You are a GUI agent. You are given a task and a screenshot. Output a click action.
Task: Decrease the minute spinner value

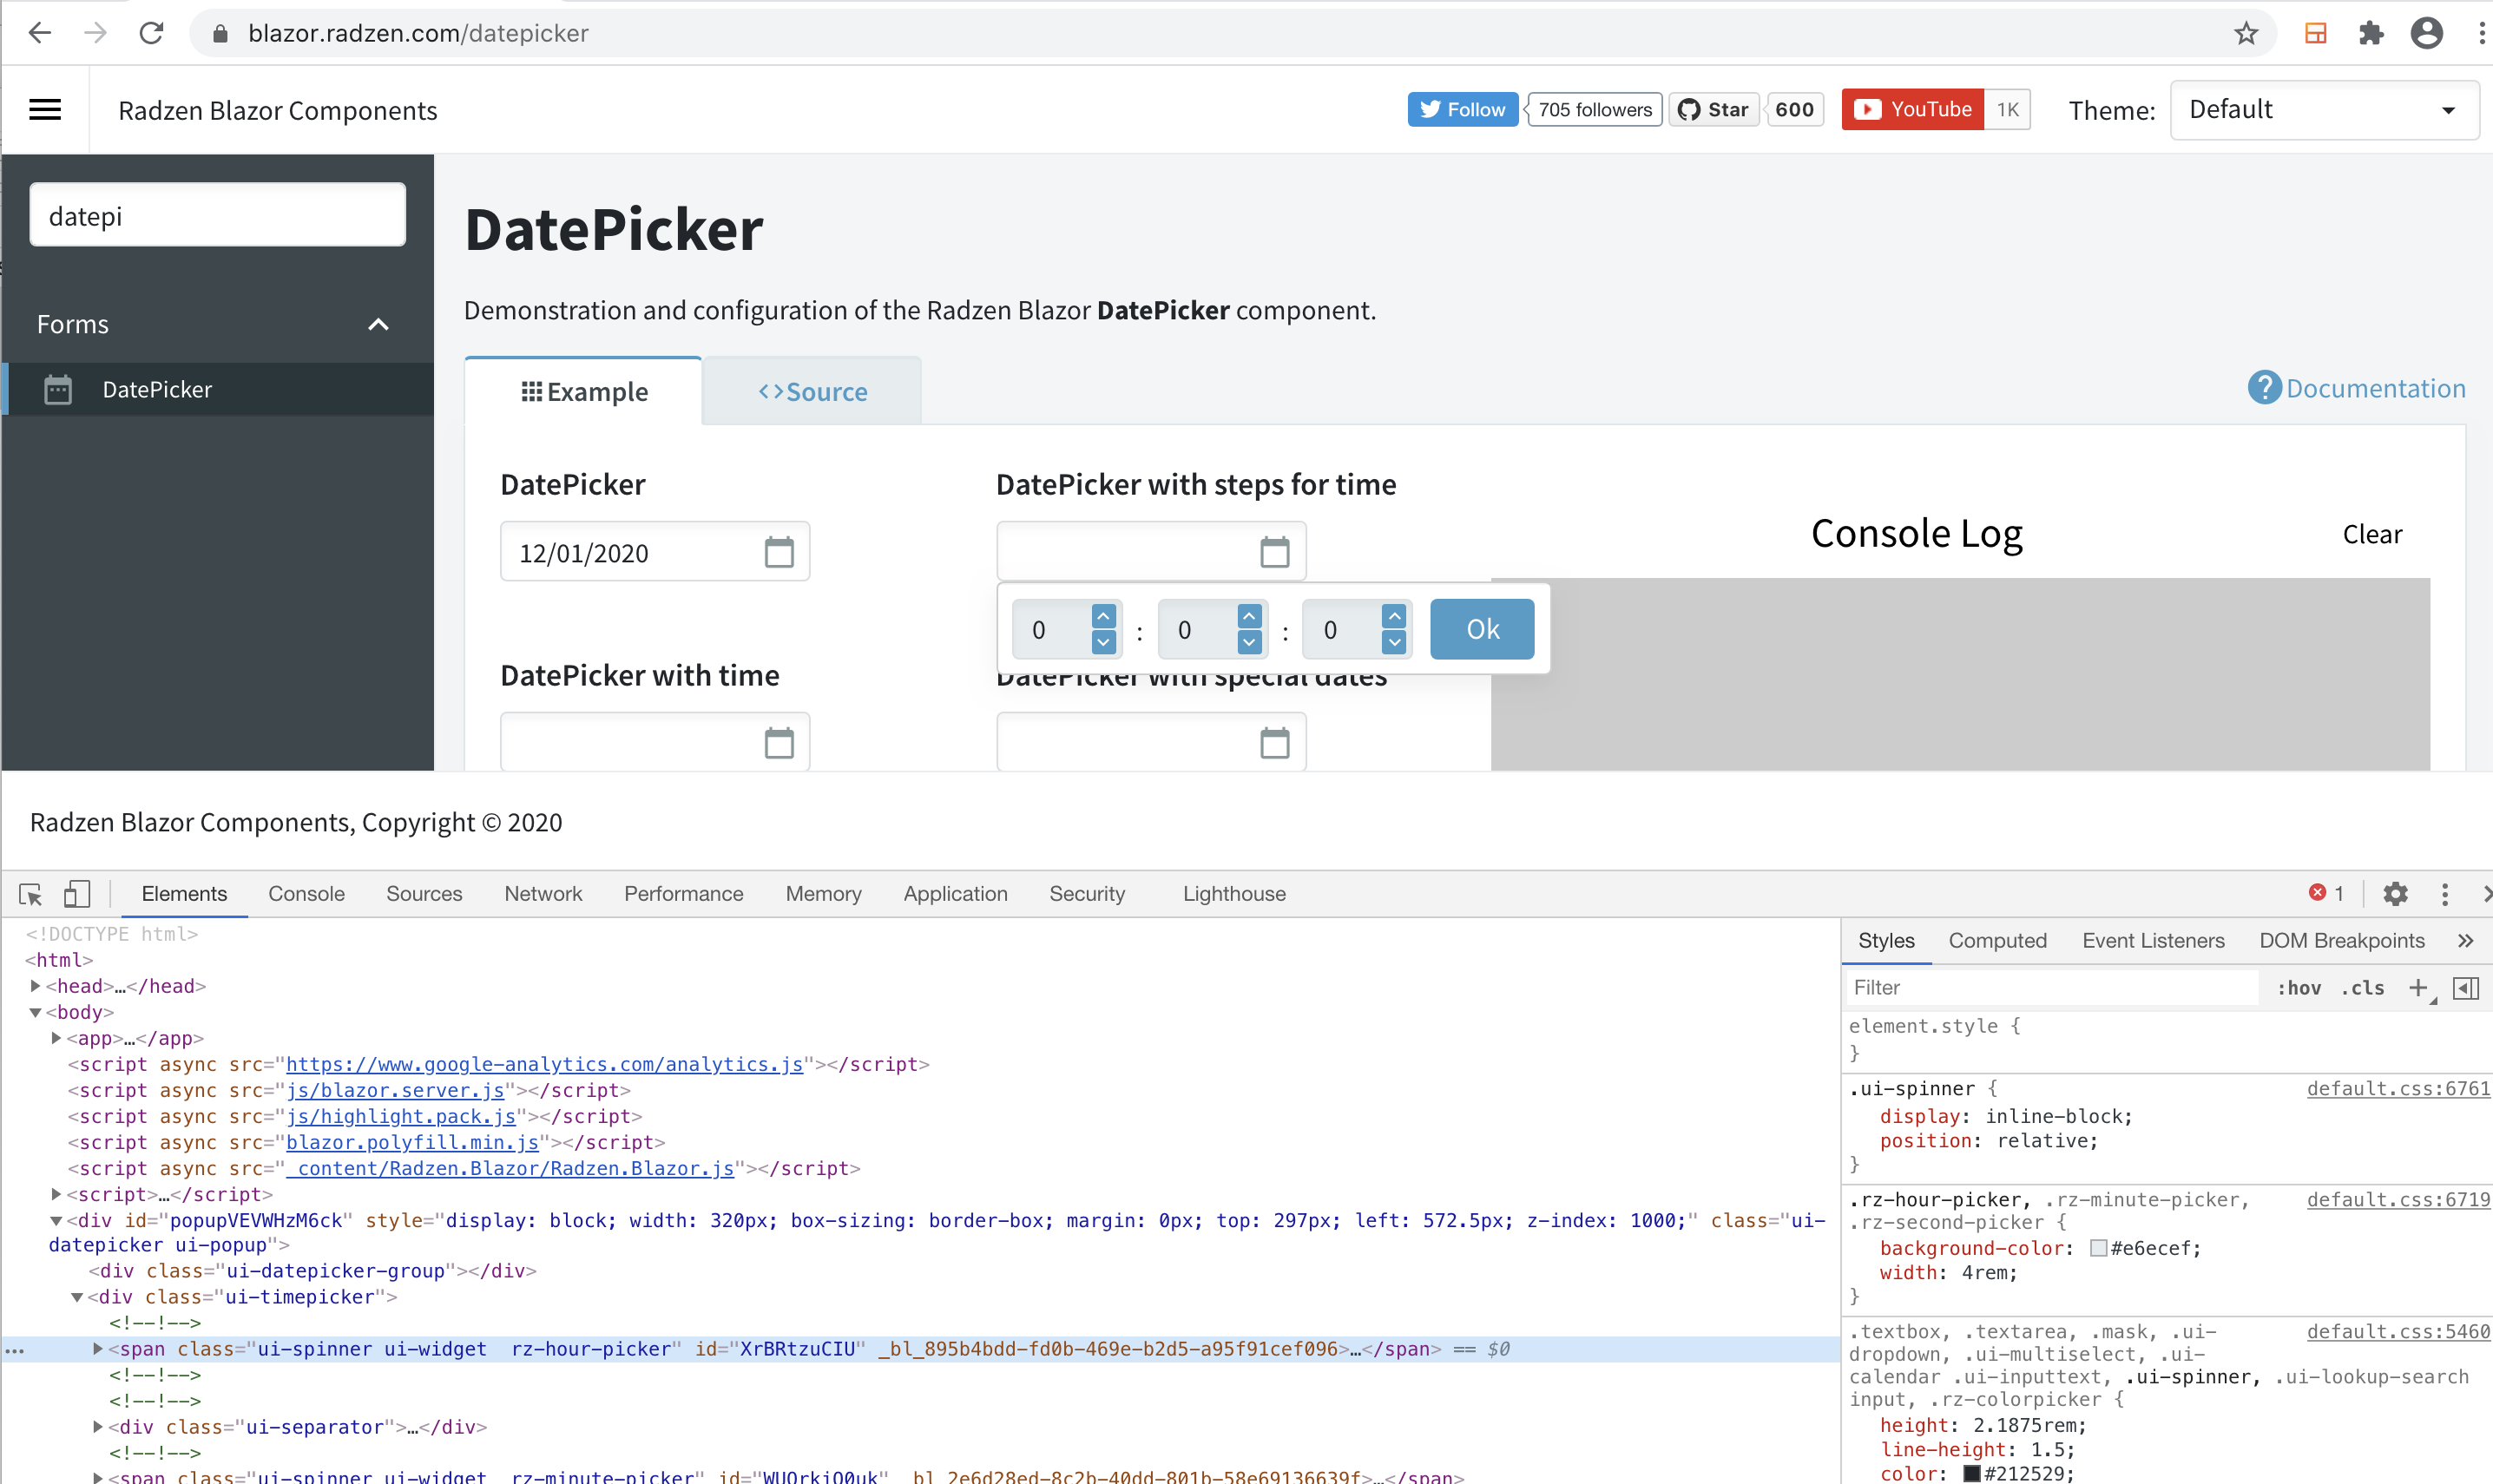(x=1249, y=641)
